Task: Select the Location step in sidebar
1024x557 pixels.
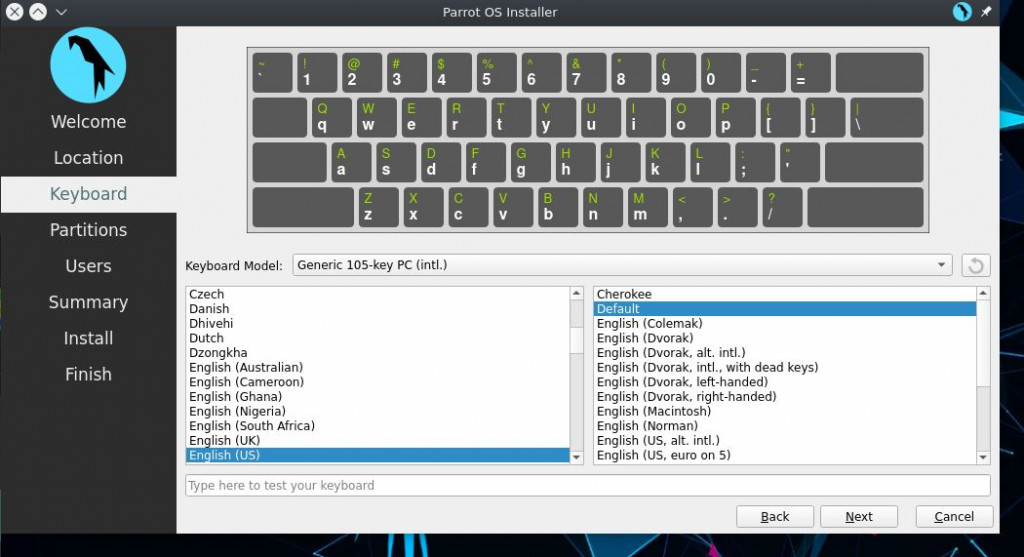Action: click(88, 157)
